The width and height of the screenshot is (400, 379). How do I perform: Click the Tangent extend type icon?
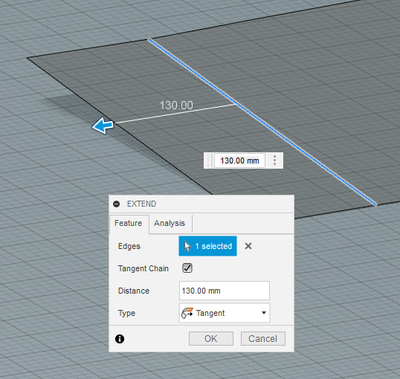click(187, 313)
